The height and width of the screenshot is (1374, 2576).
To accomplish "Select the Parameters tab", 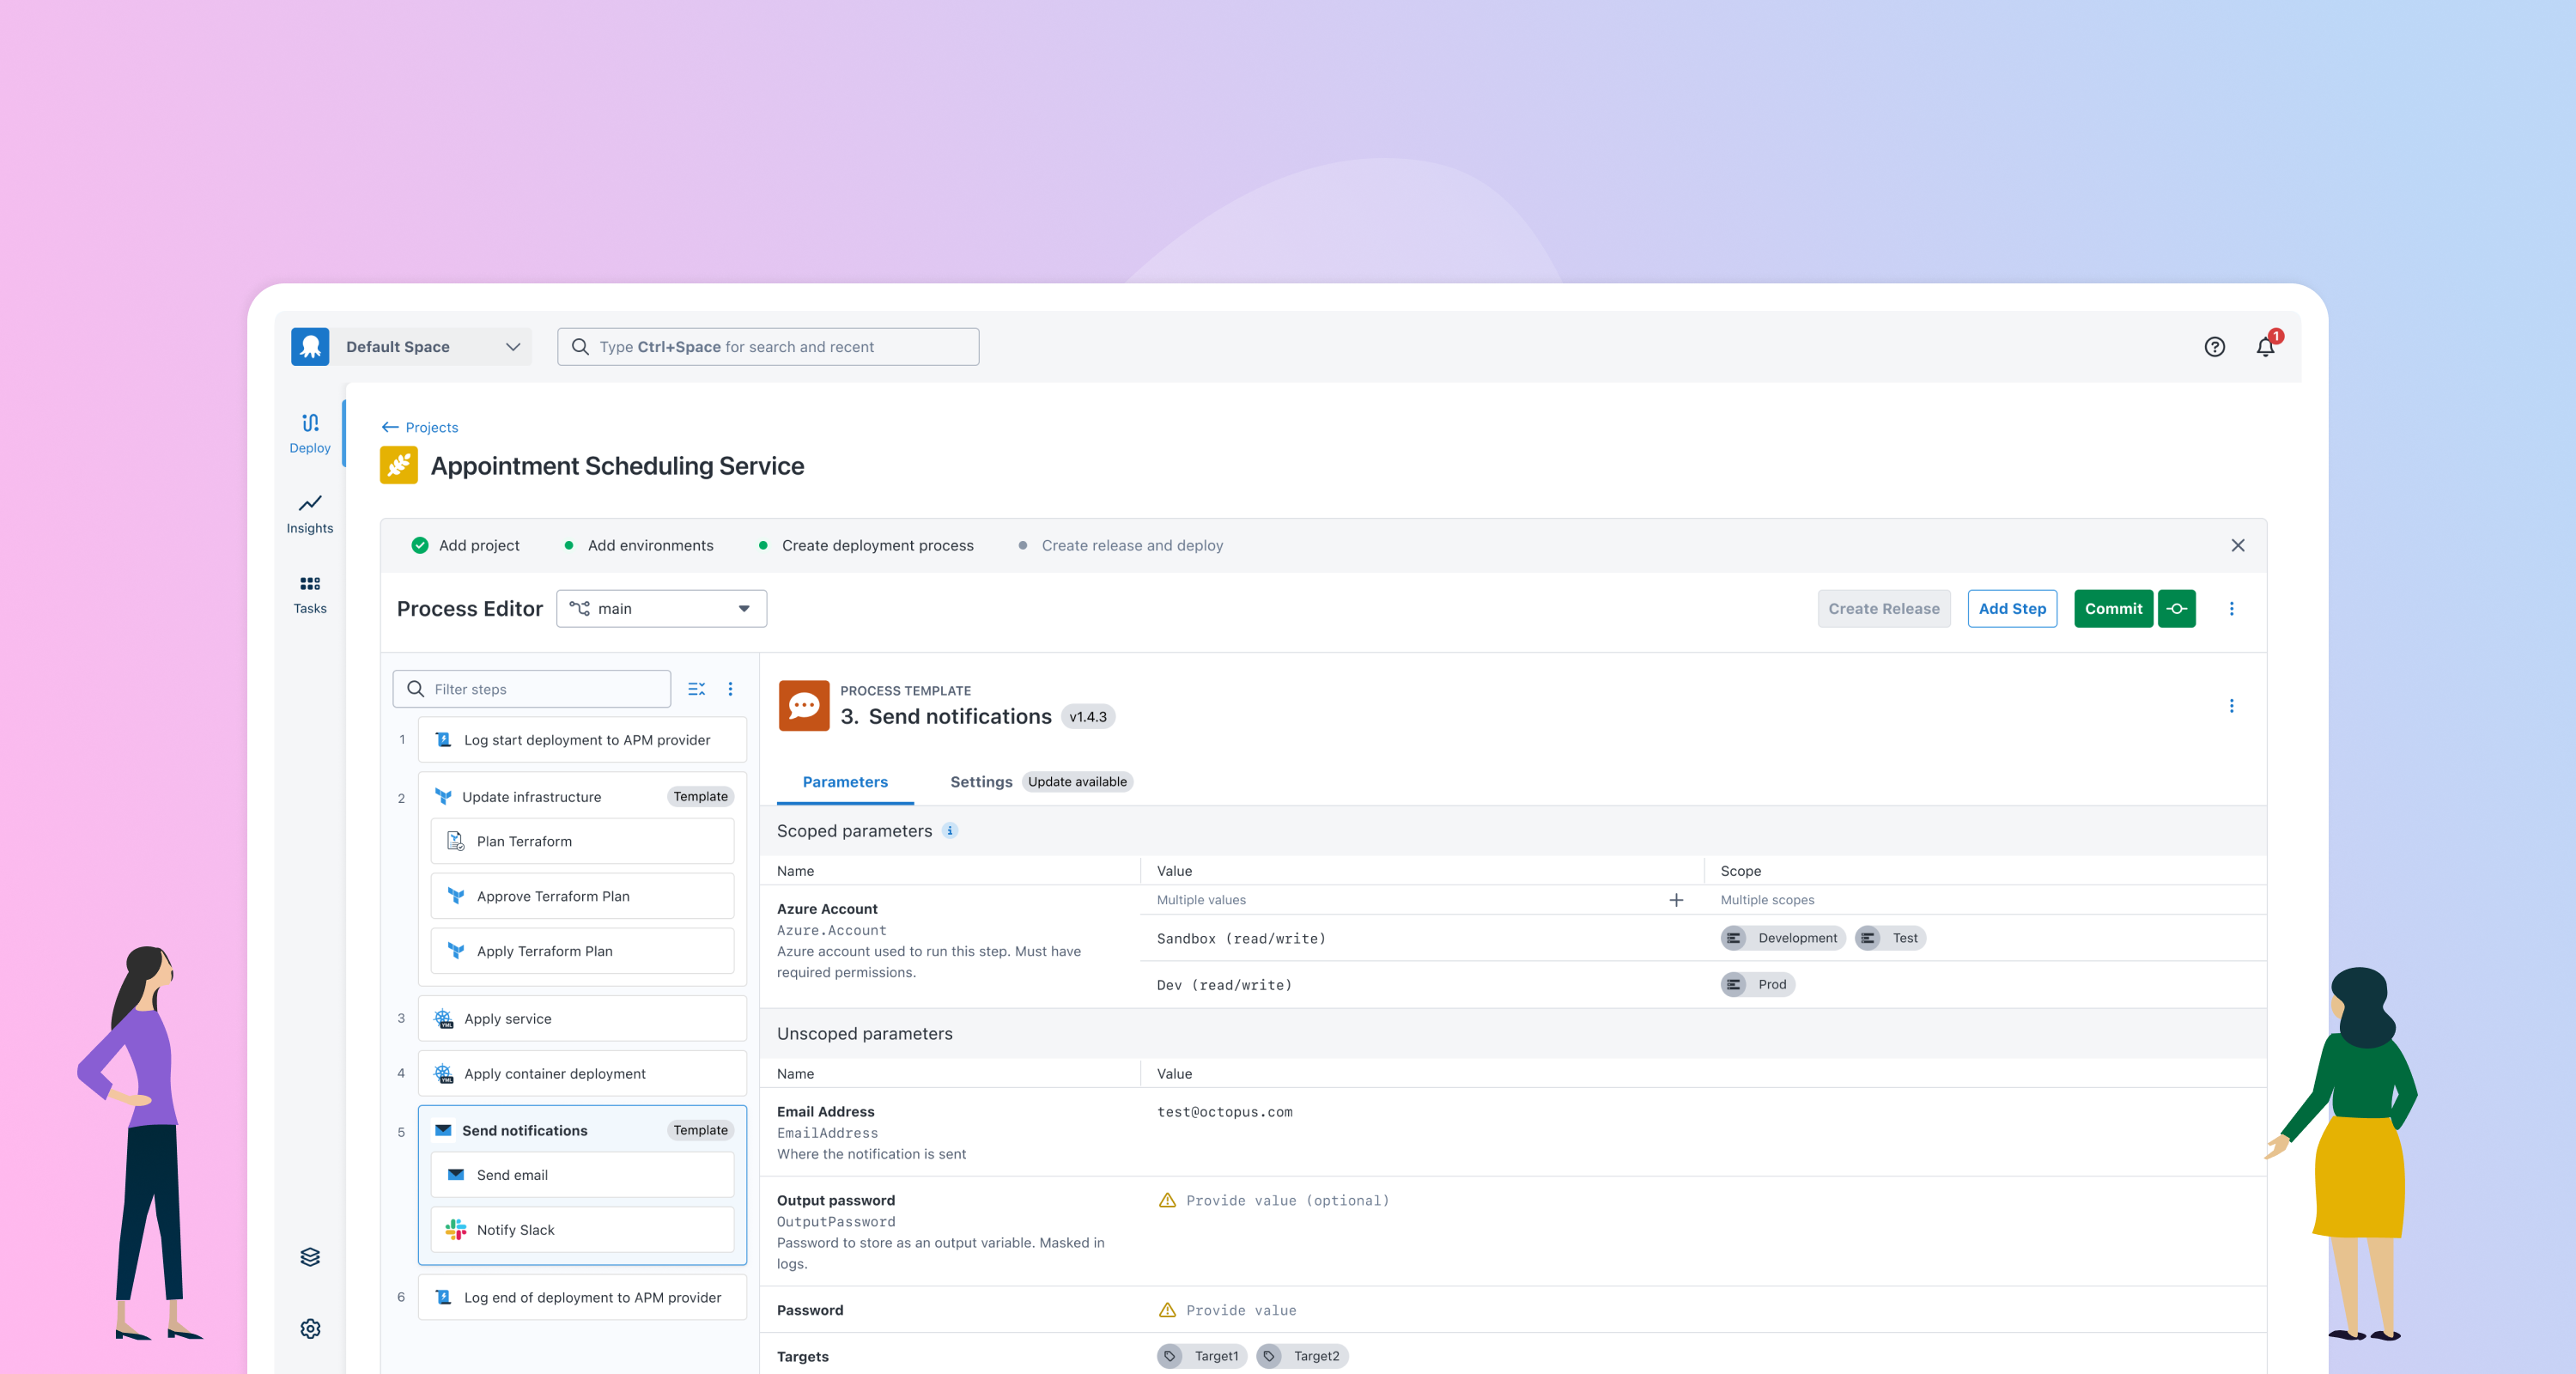I will click(845, 782).
